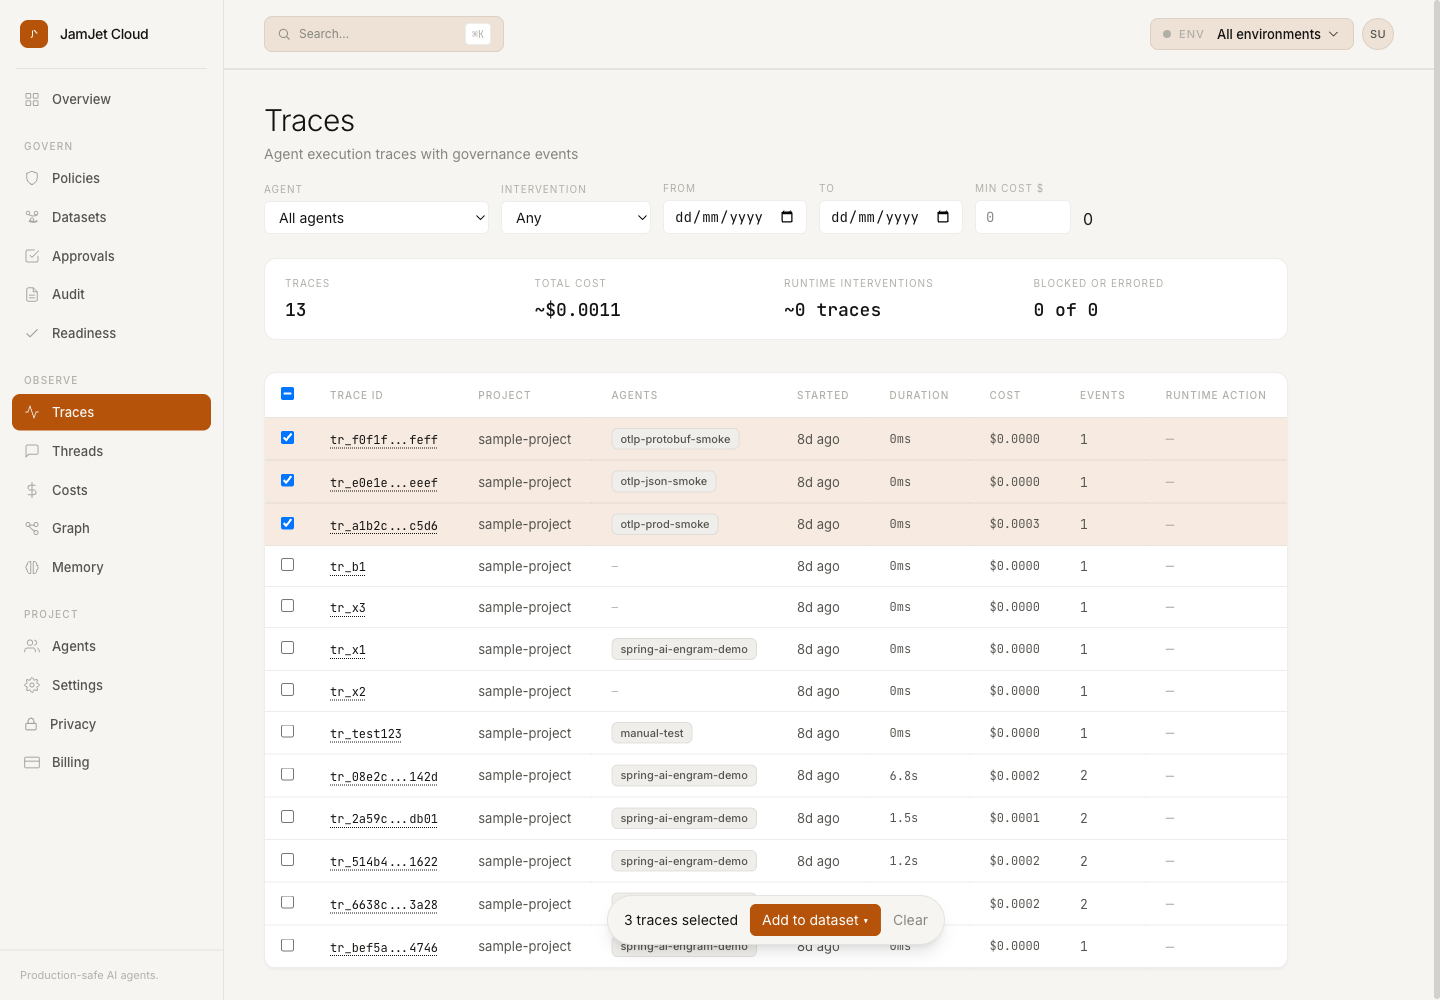Open the To date calendar picker icon

(x=943, y=217)
